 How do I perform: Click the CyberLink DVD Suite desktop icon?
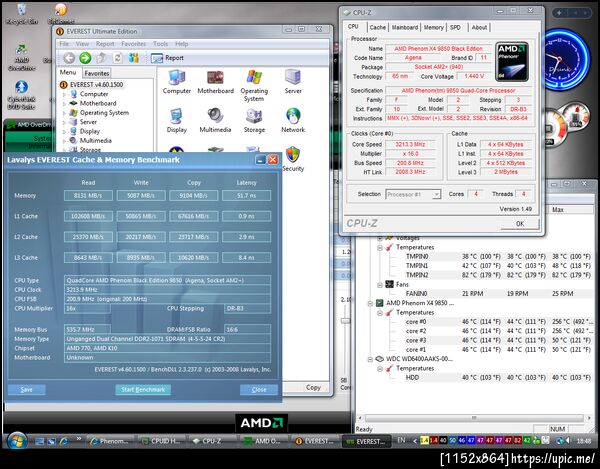click(22, 94)
